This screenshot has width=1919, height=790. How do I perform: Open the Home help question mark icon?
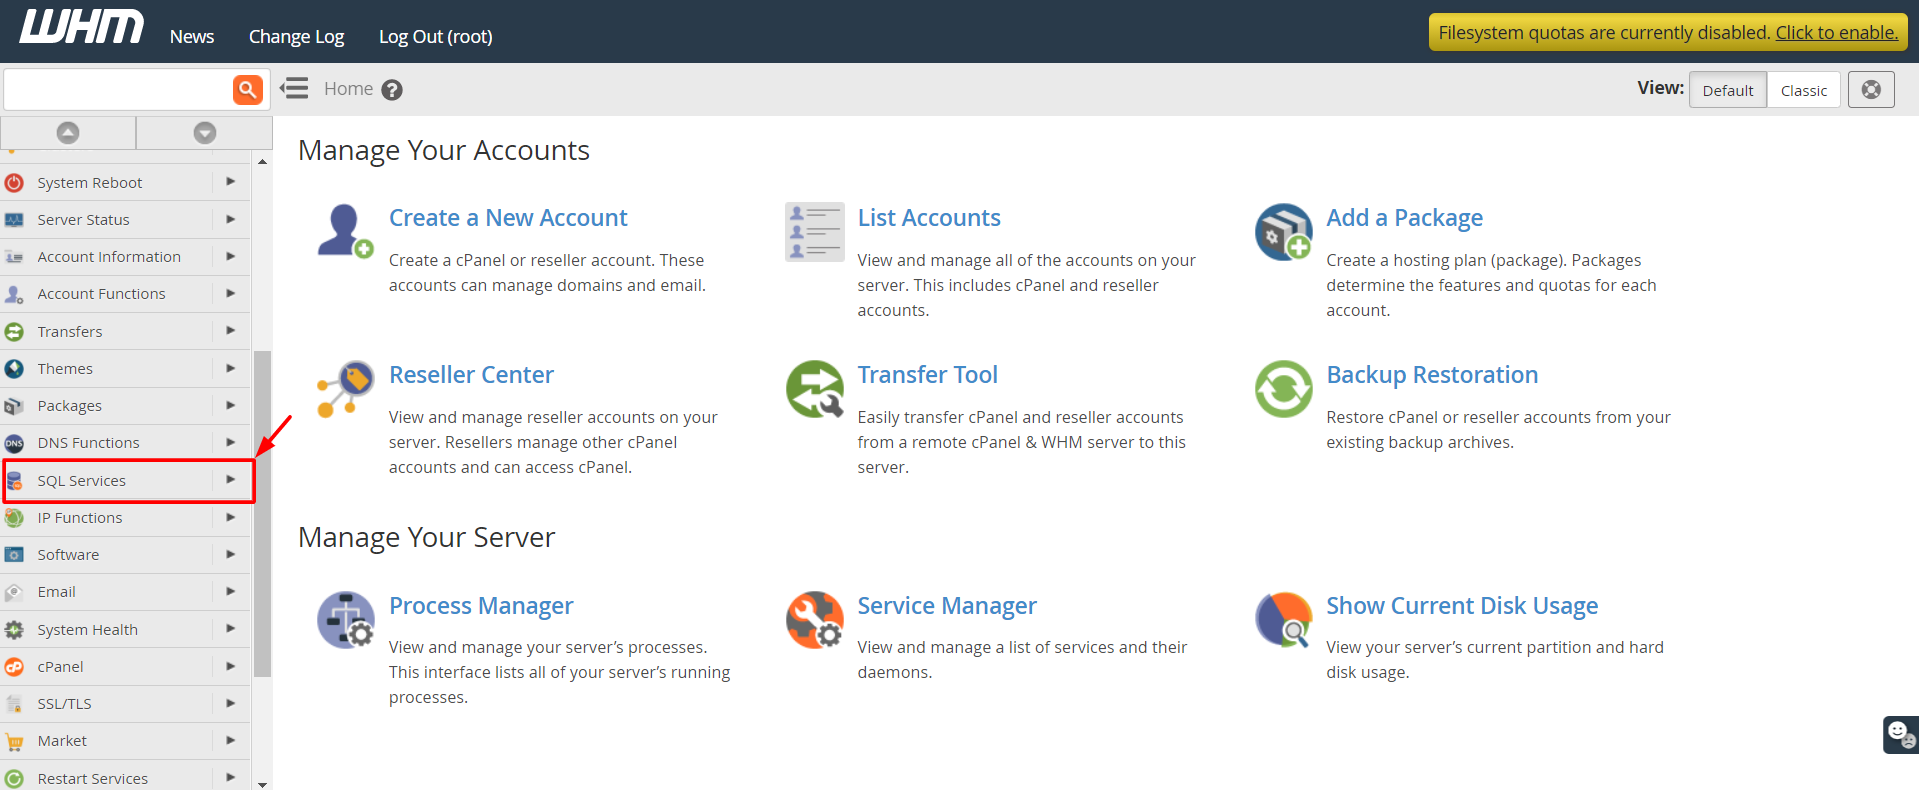click(392, 90)
